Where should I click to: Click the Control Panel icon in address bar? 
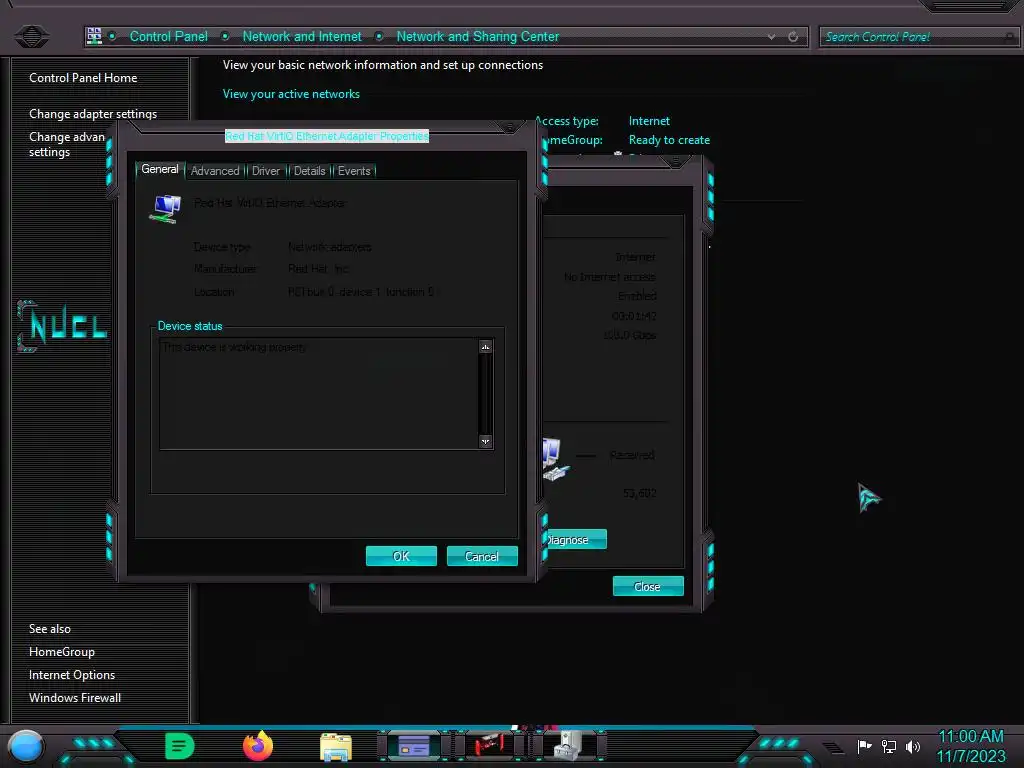[94, 36]
